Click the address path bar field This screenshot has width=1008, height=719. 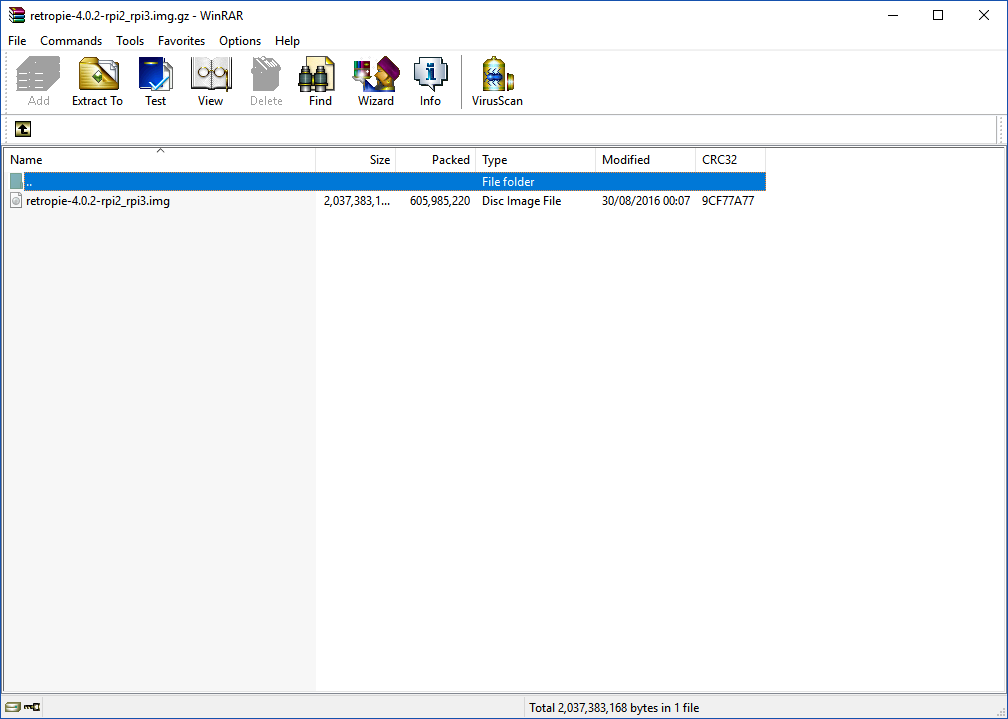pyautogui.click(x=514, y=129)
